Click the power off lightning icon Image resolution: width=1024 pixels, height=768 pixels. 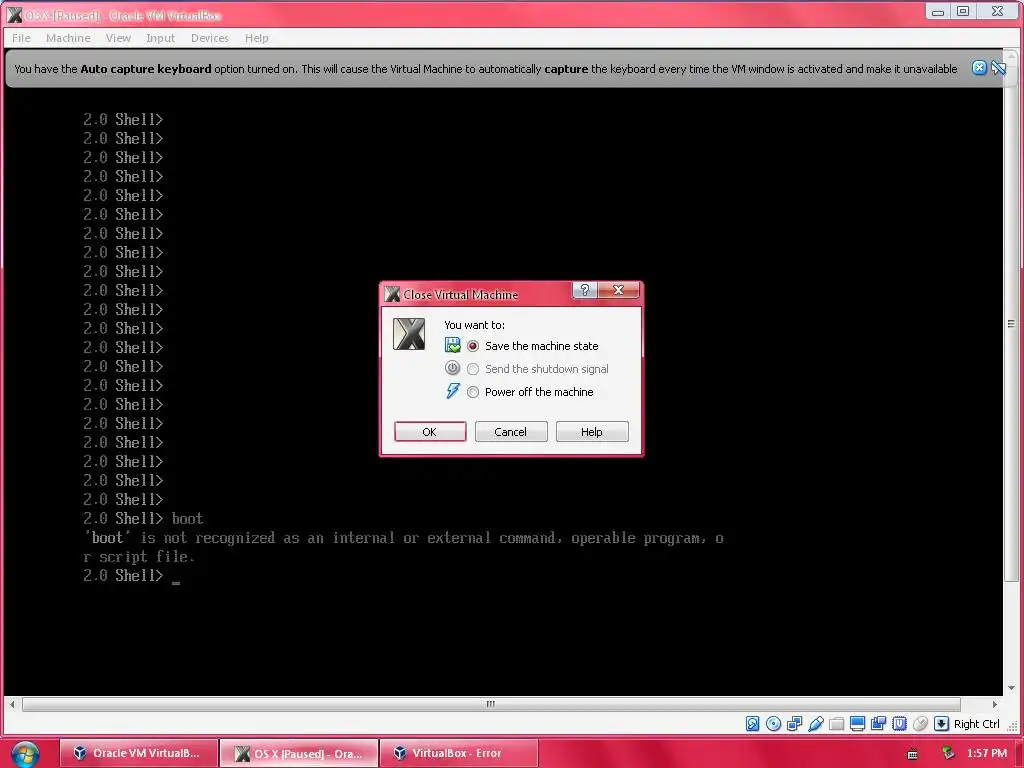452,391
